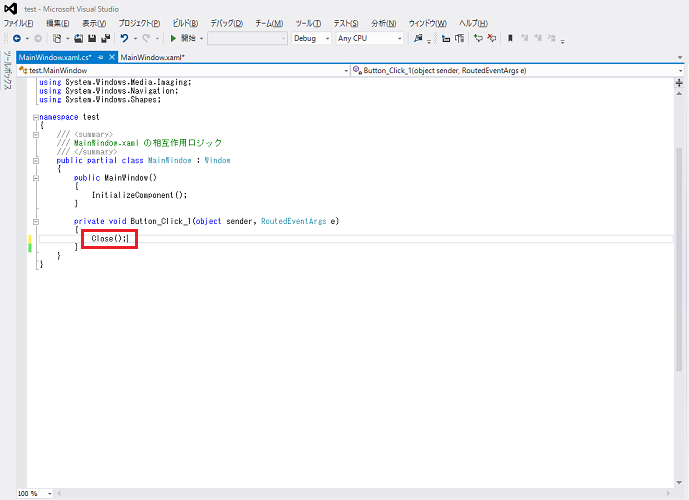This screenshot has height=500, width=689.
Task: Open the テスト(S) menu
Action: 345,23
